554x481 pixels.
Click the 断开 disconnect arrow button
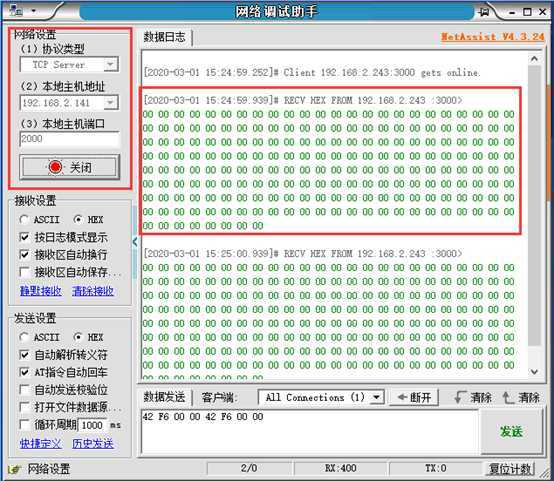pos(414,397)
